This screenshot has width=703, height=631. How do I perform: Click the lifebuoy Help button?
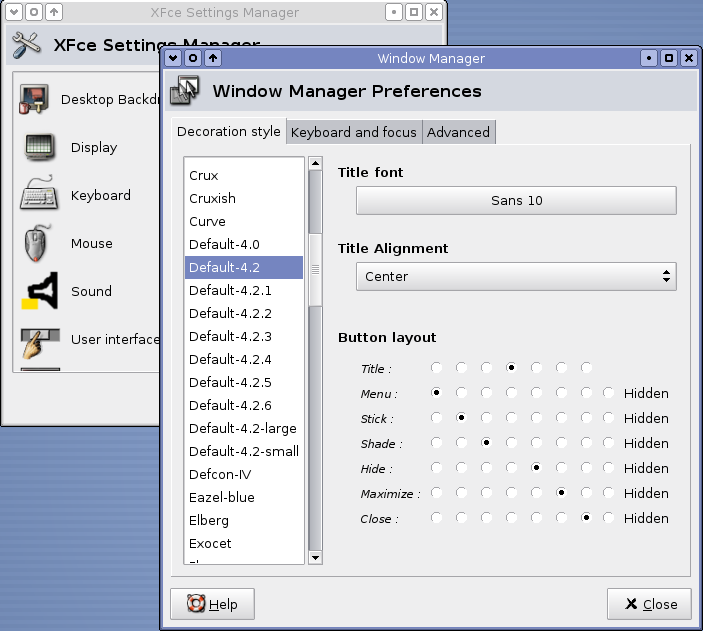pyautogui.click(x=212, y=604)
